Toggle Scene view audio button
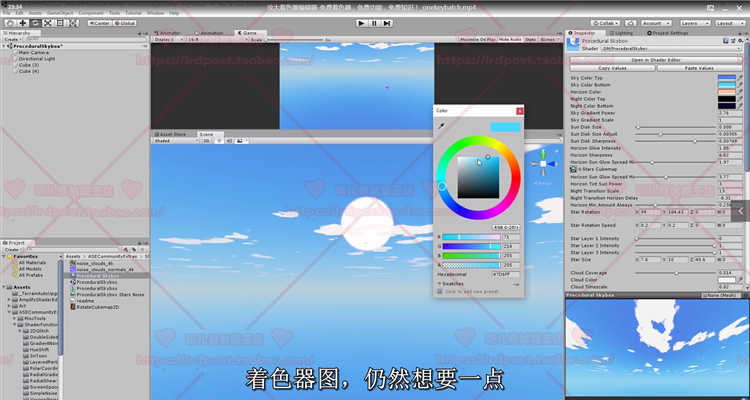Viewport: 750px width, 400px height. (230, 141)
